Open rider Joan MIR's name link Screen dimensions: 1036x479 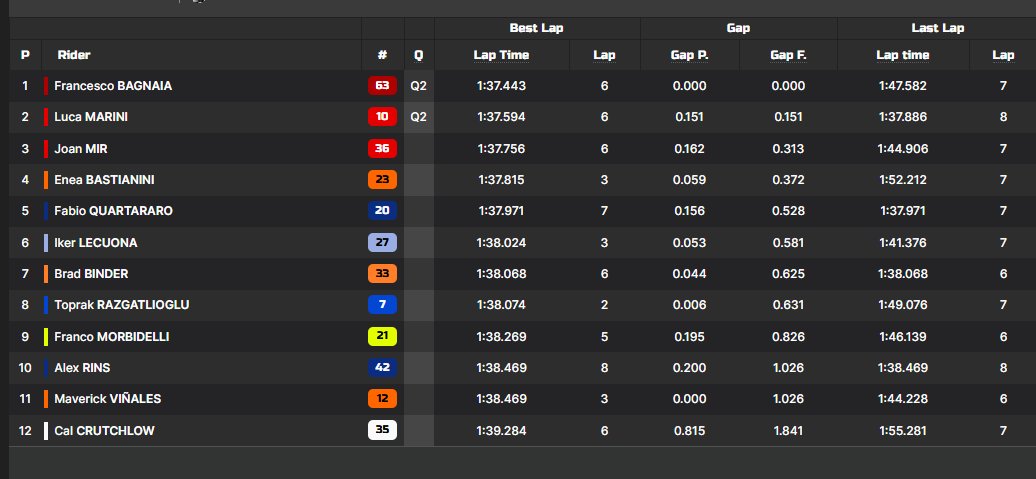[81, 149]
